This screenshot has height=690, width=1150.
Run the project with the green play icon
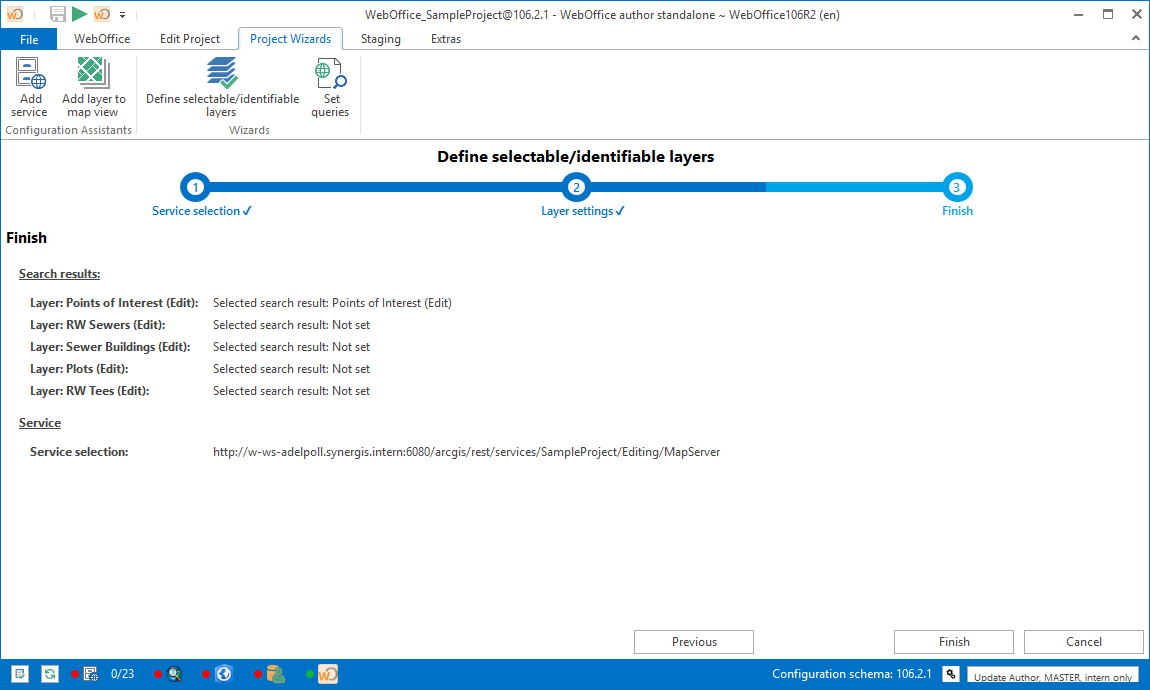(78, 14)
